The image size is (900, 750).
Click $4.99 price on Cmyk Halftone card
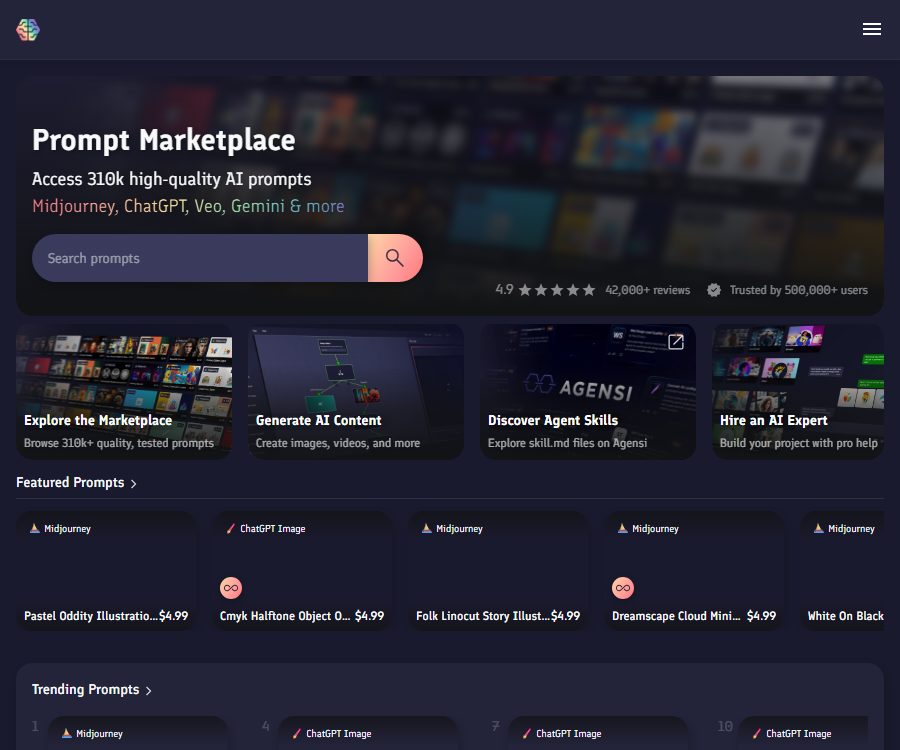click(x=370, y=616)
